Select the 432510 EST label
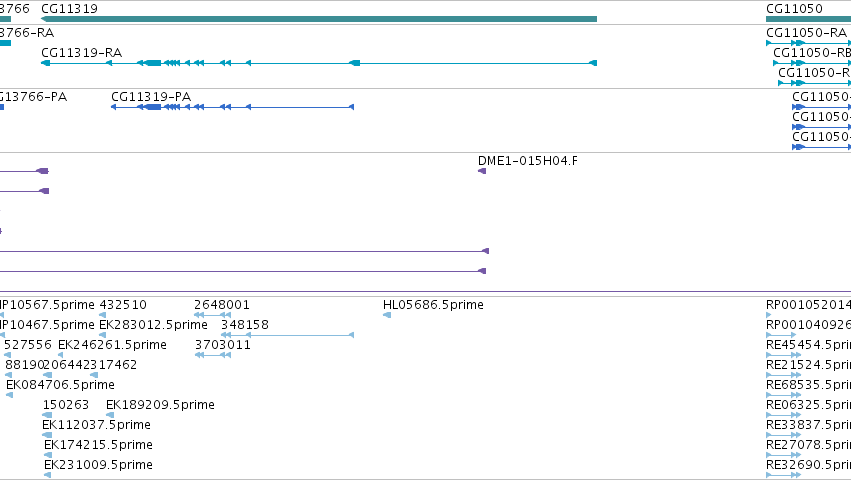851x480 pixels. click(123, 305)
